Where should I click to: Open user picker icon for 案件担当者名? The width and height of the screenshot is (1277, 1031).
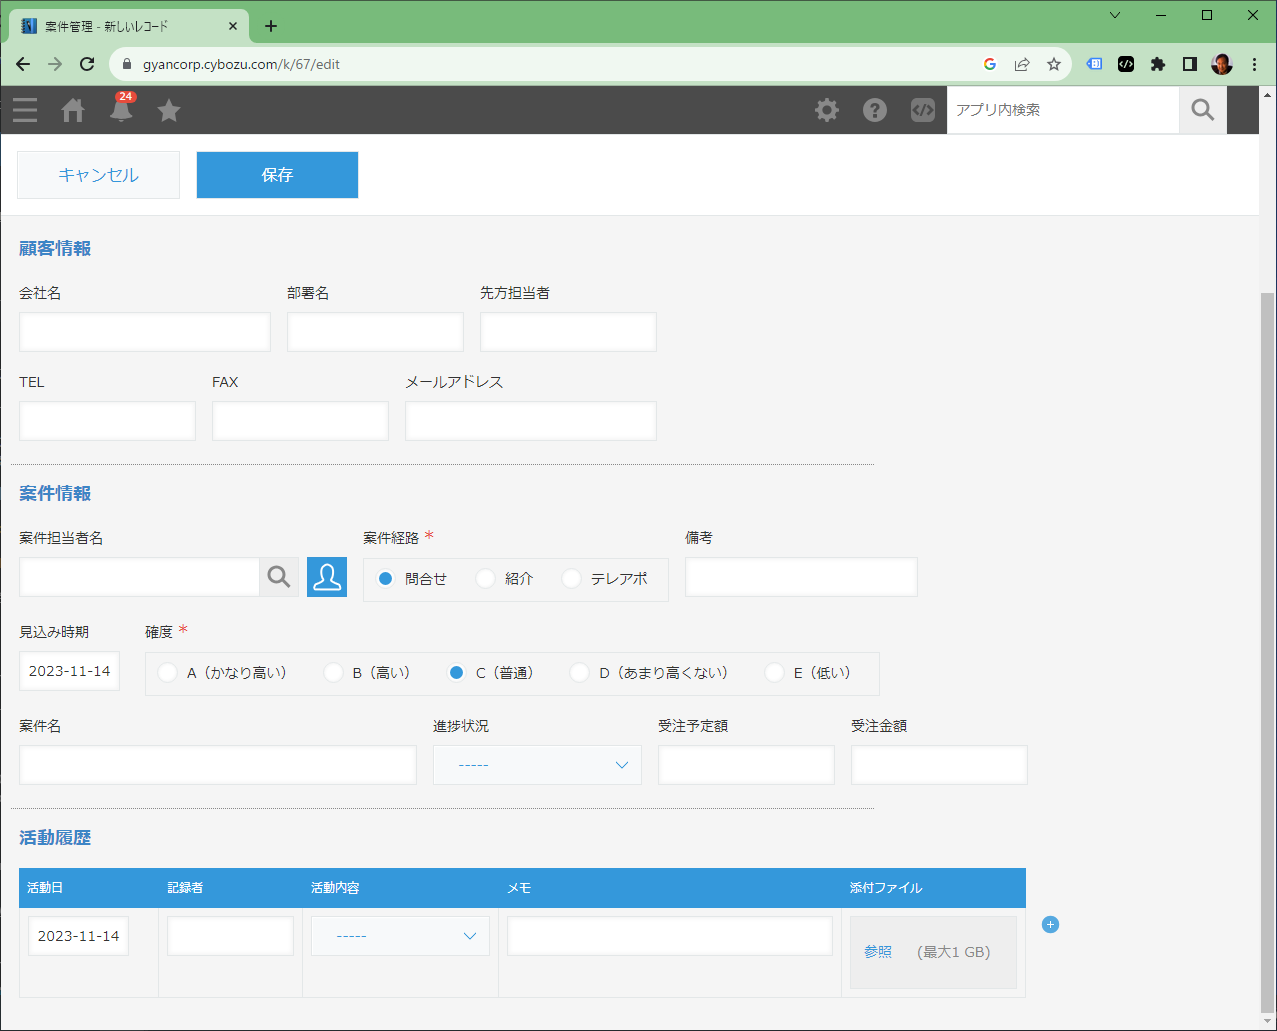(327, 577)
